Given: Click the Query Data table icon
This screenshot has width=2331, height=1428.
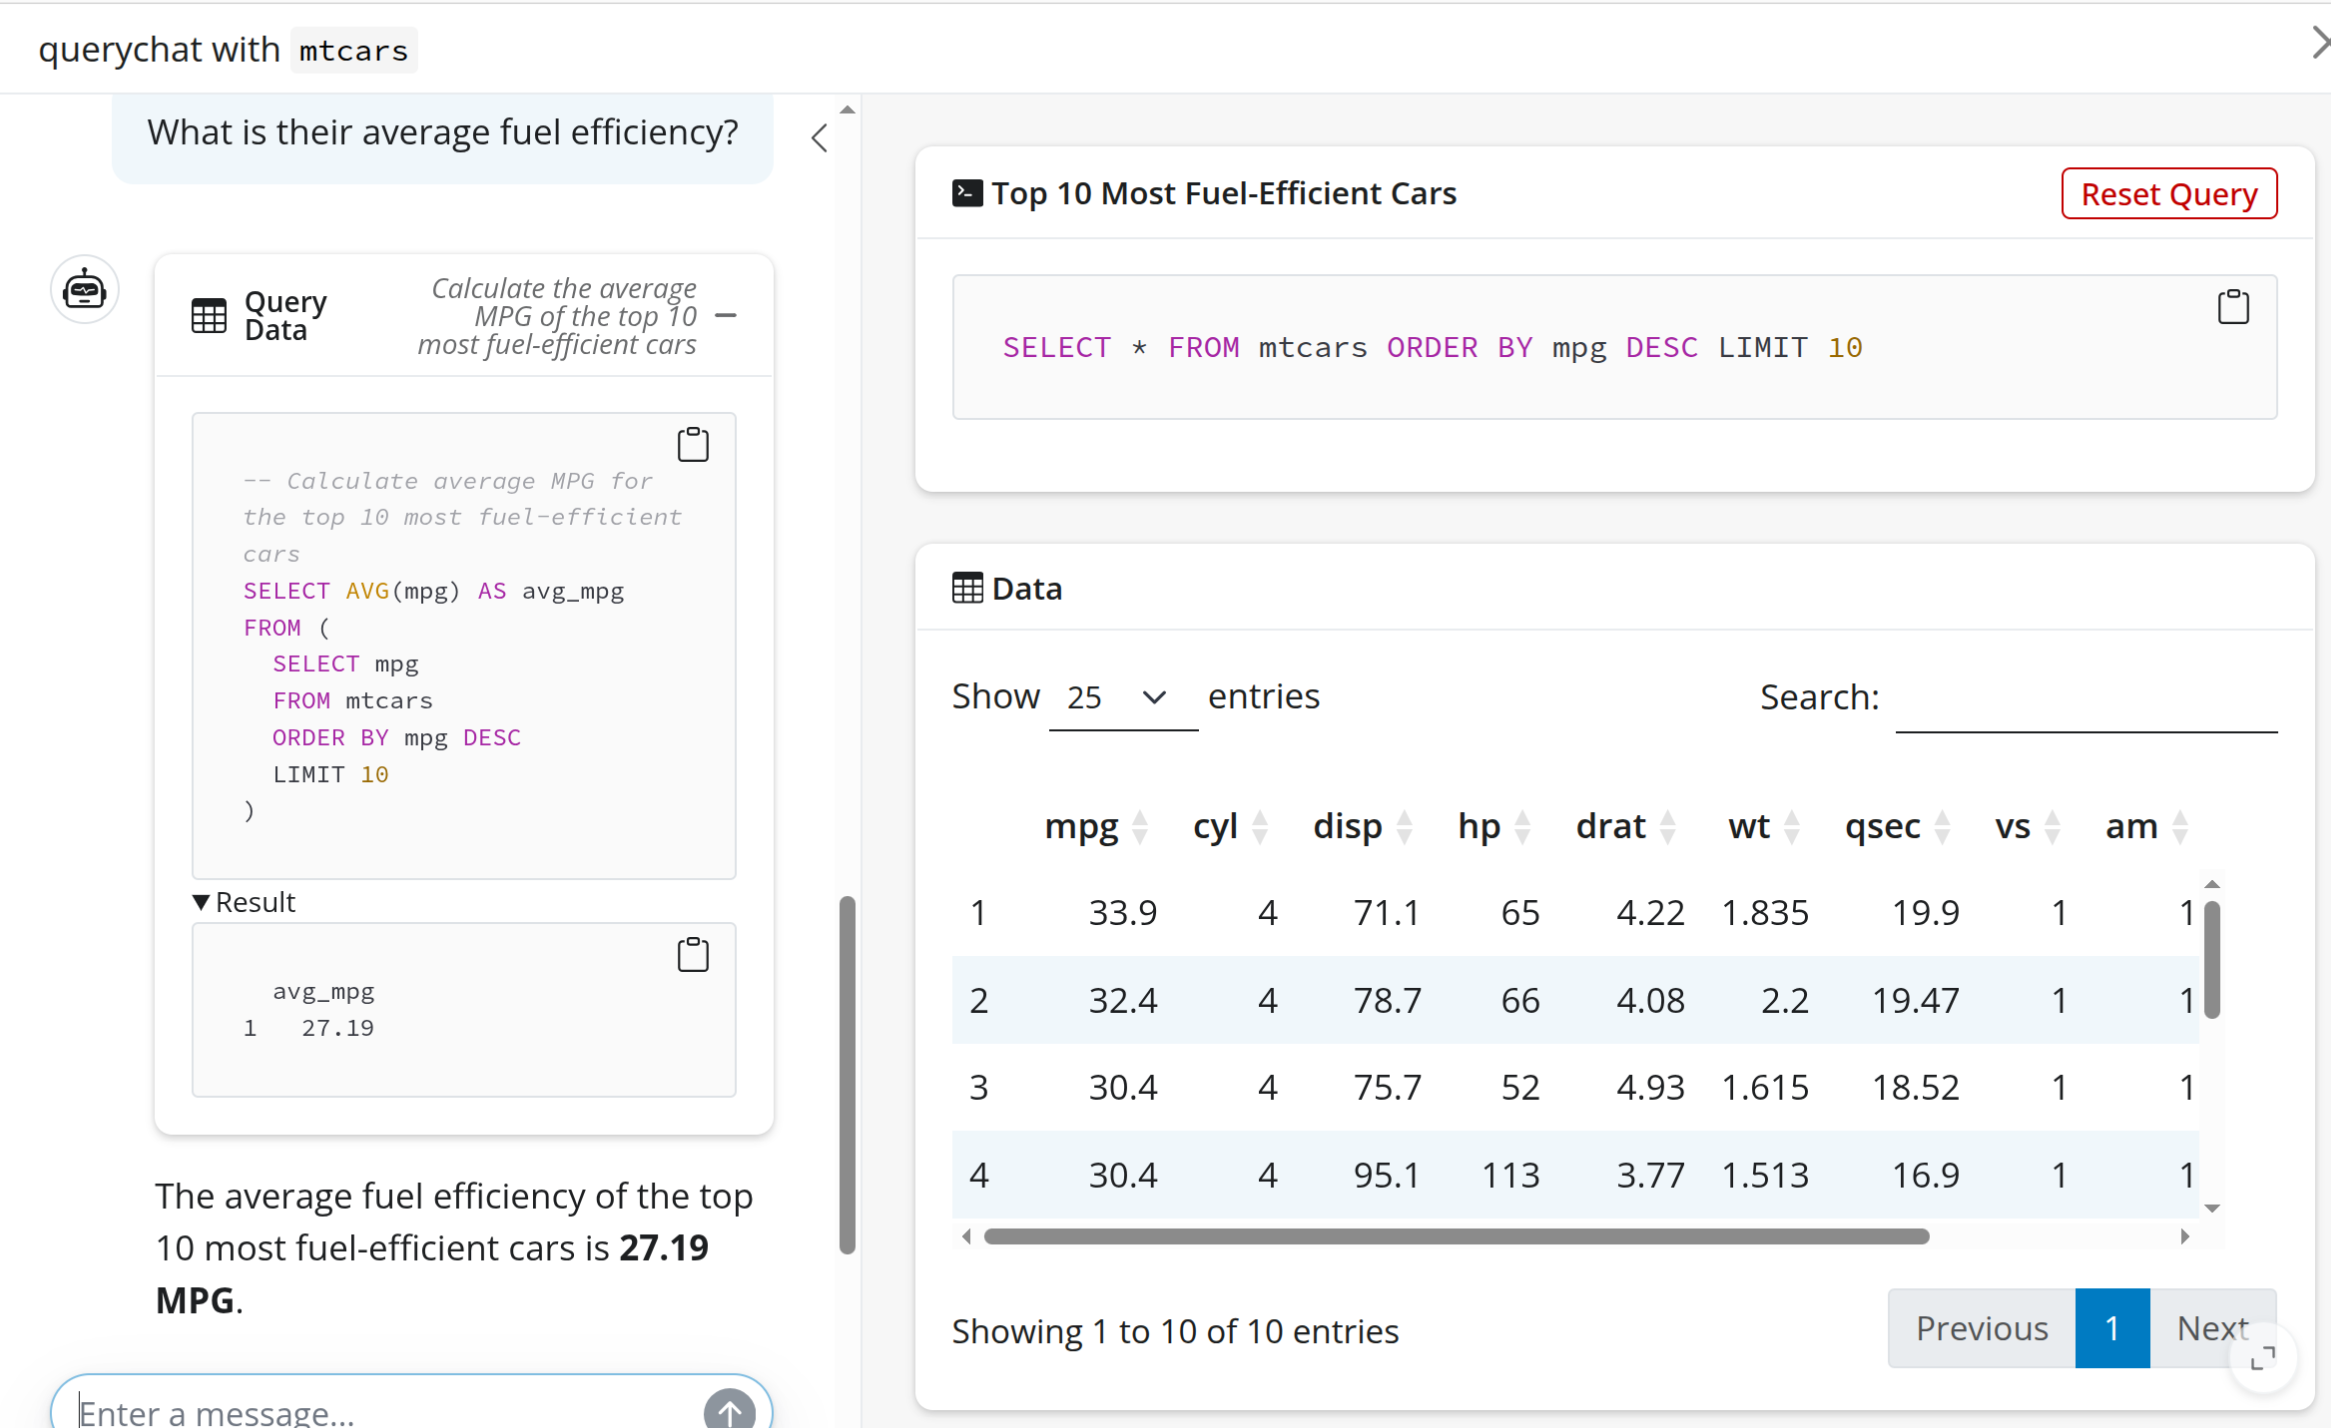Looking at the screenshot, I should coord(209,316).
